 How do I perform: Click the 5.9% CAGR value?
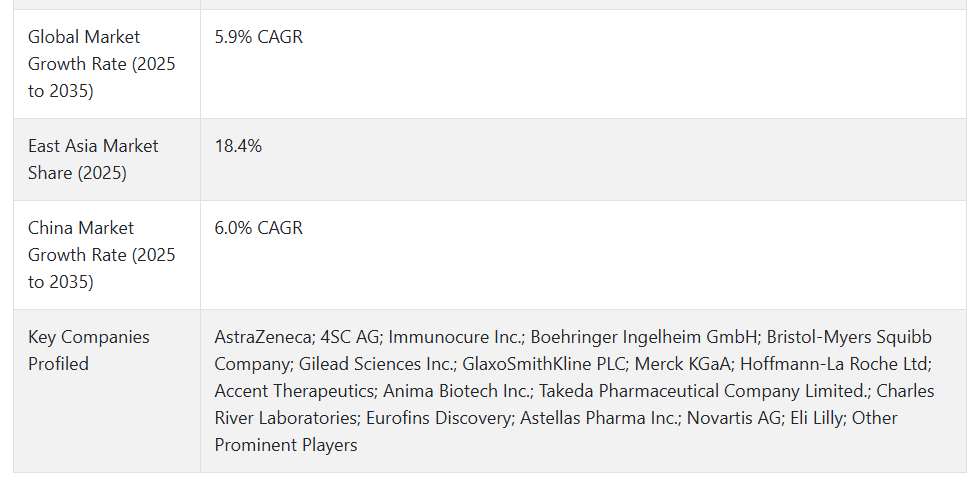tap(259, 37)
